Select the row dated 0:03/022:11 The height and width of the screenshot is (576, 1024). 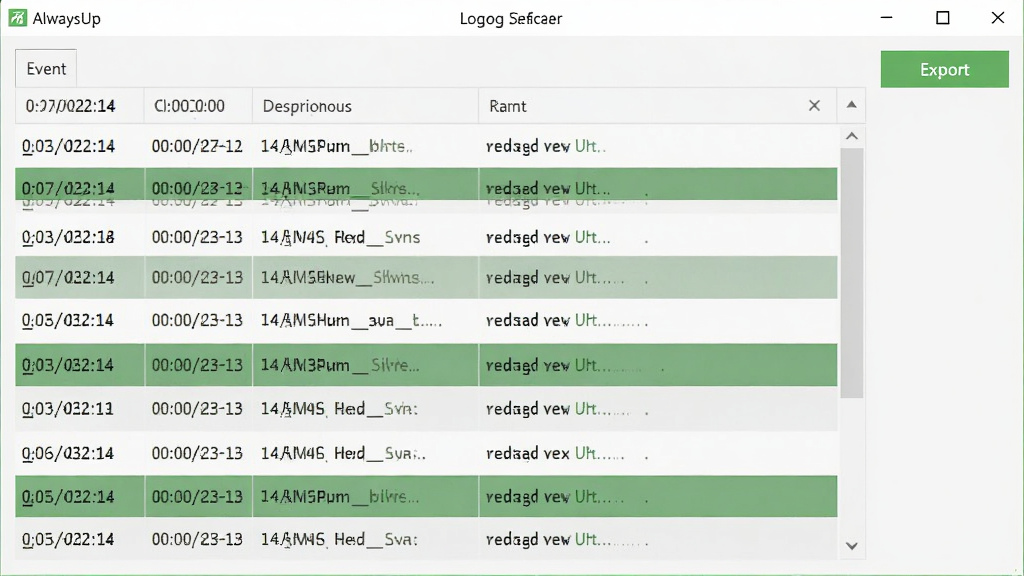426,409
